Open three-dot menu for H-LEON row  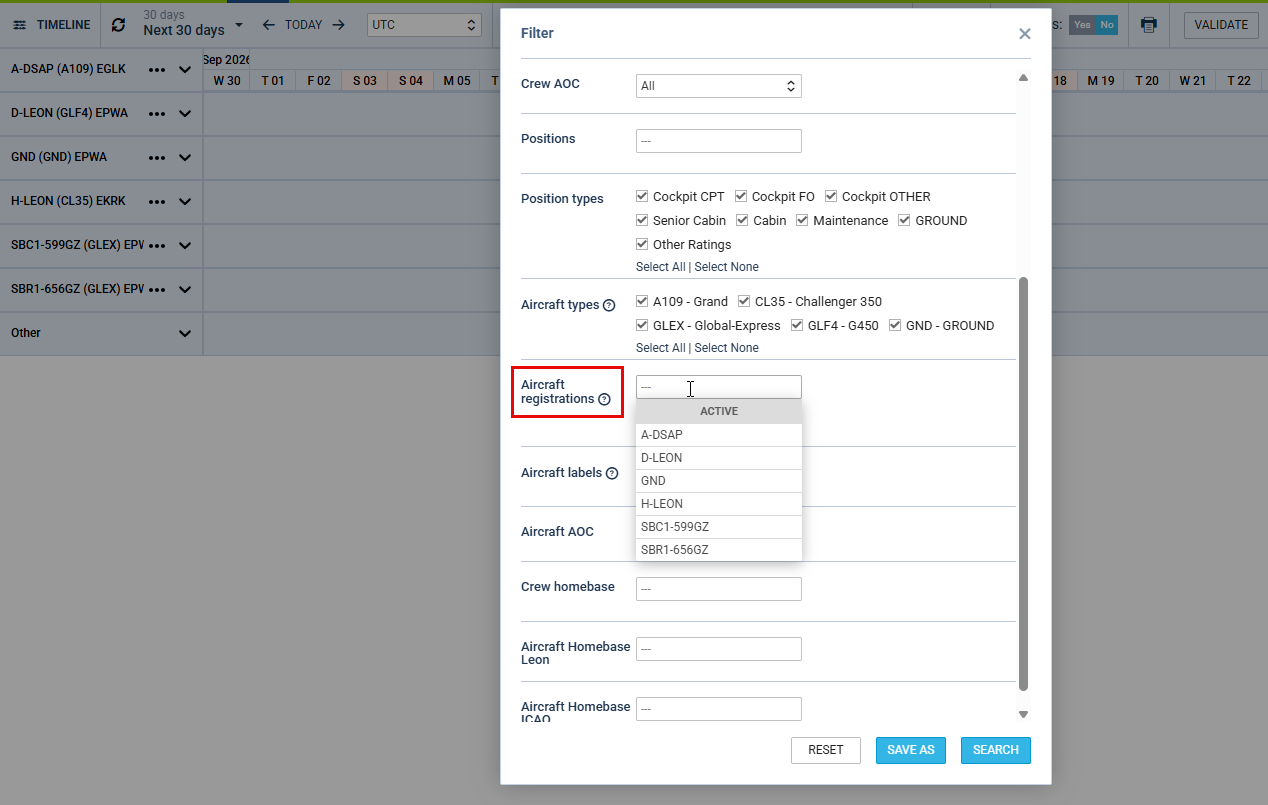coord(157,202)
